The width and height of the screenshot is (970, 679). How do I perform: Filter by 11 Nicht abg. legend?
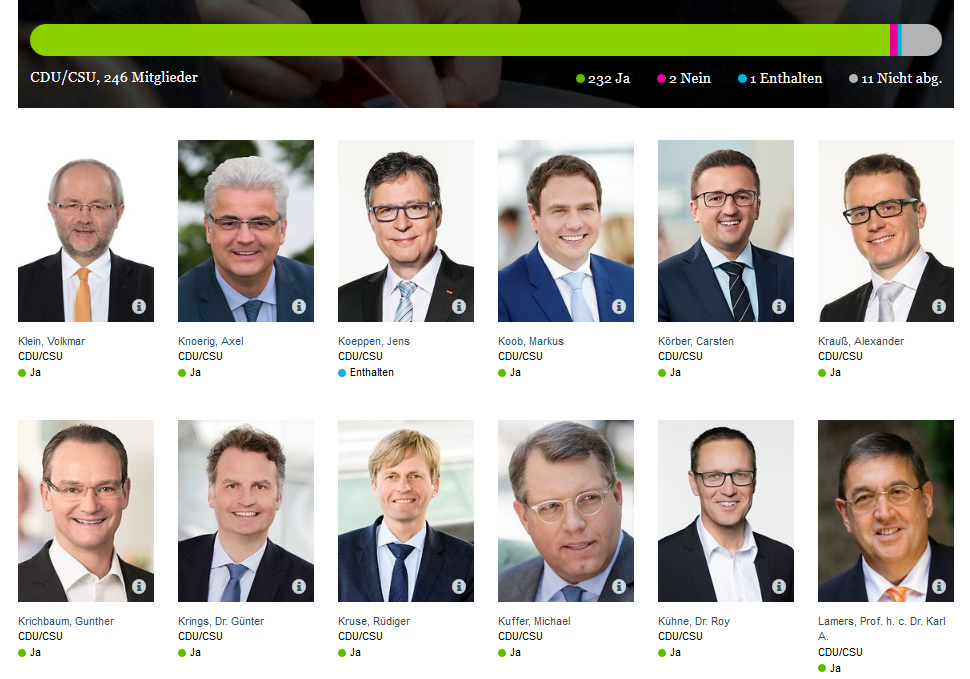(x=896, y=79)
